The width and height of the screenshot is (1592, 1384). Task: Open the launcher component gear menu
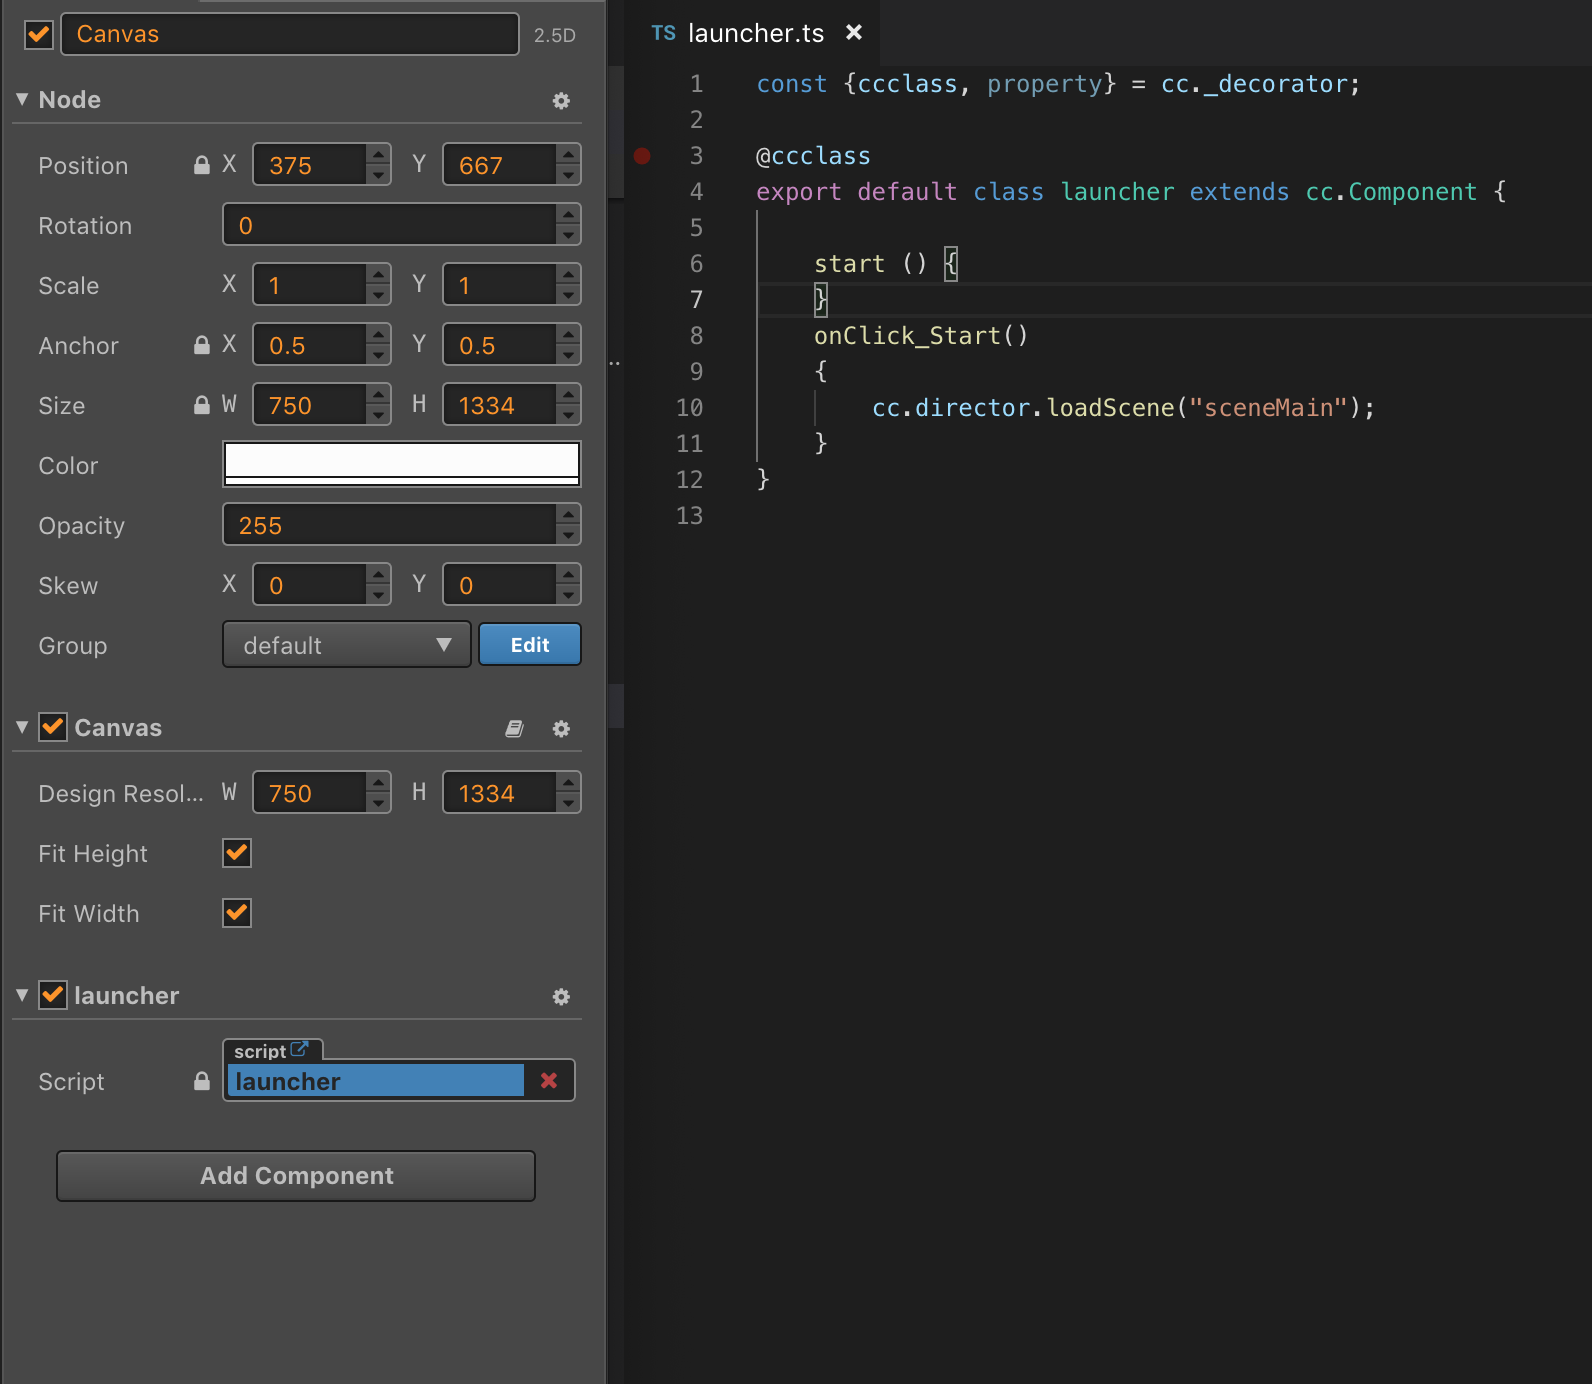click(x=561, y=997)
